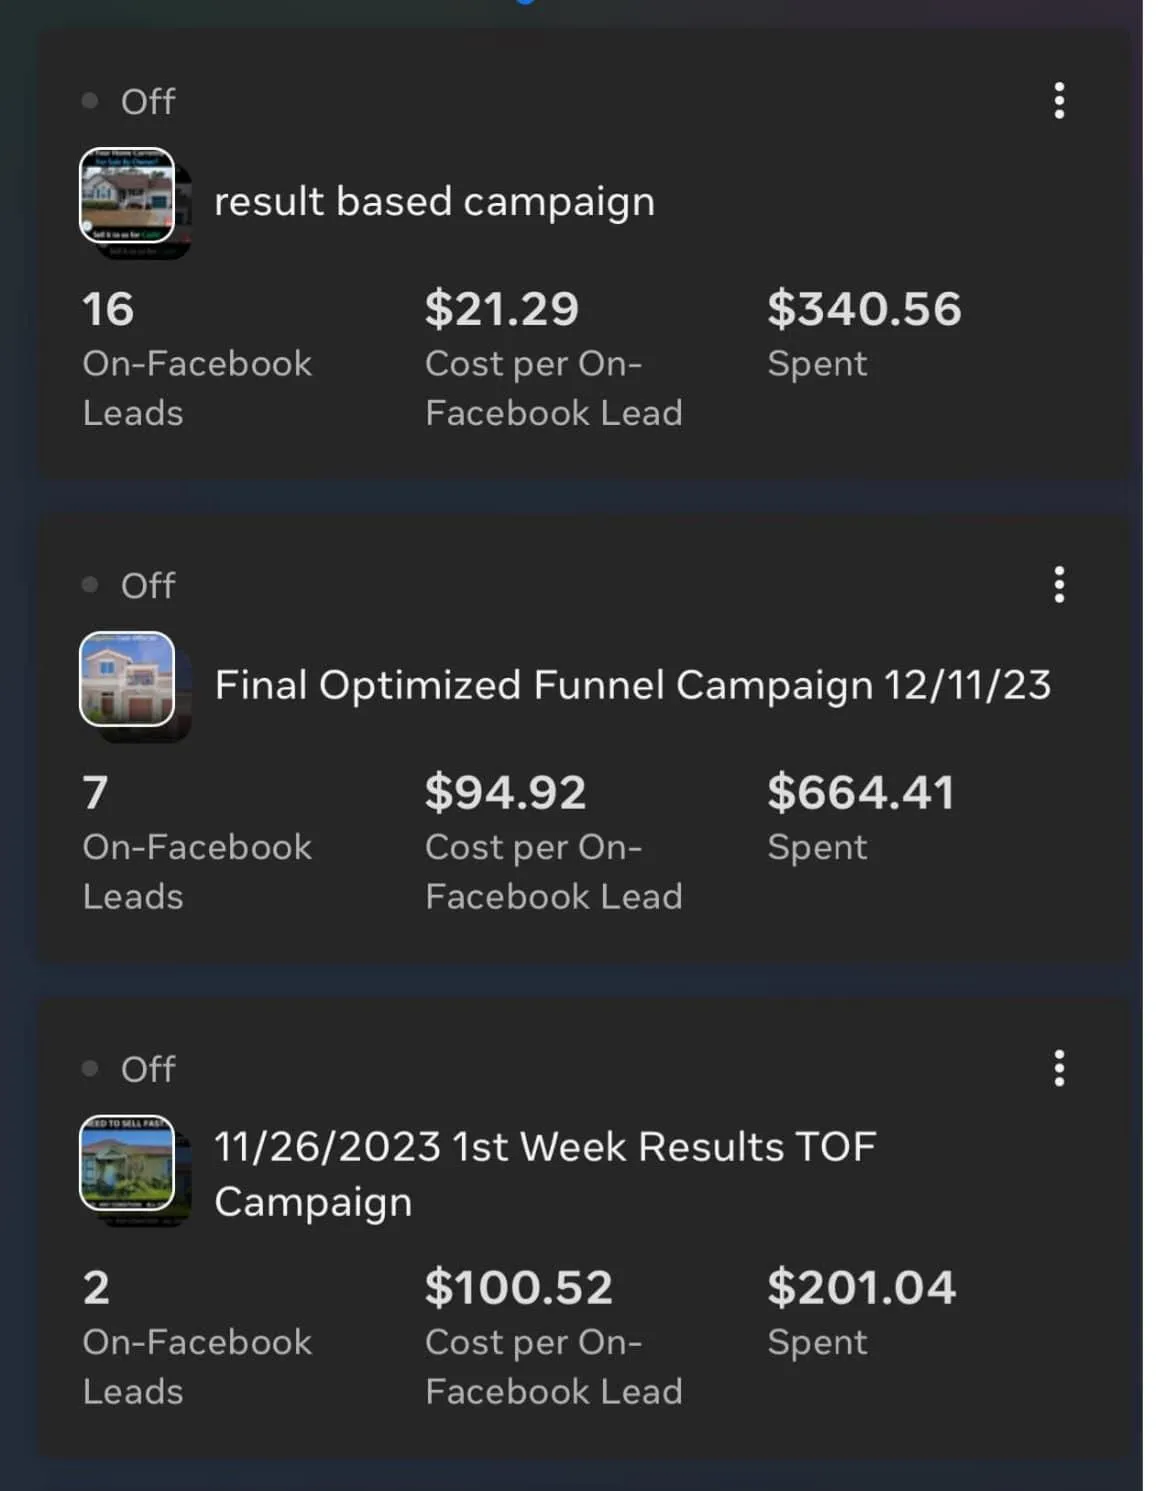Viewport: 1158px width, 1491px height.
Task: Select the $94.92 cost per lead metric
Action: coord(554,843)
